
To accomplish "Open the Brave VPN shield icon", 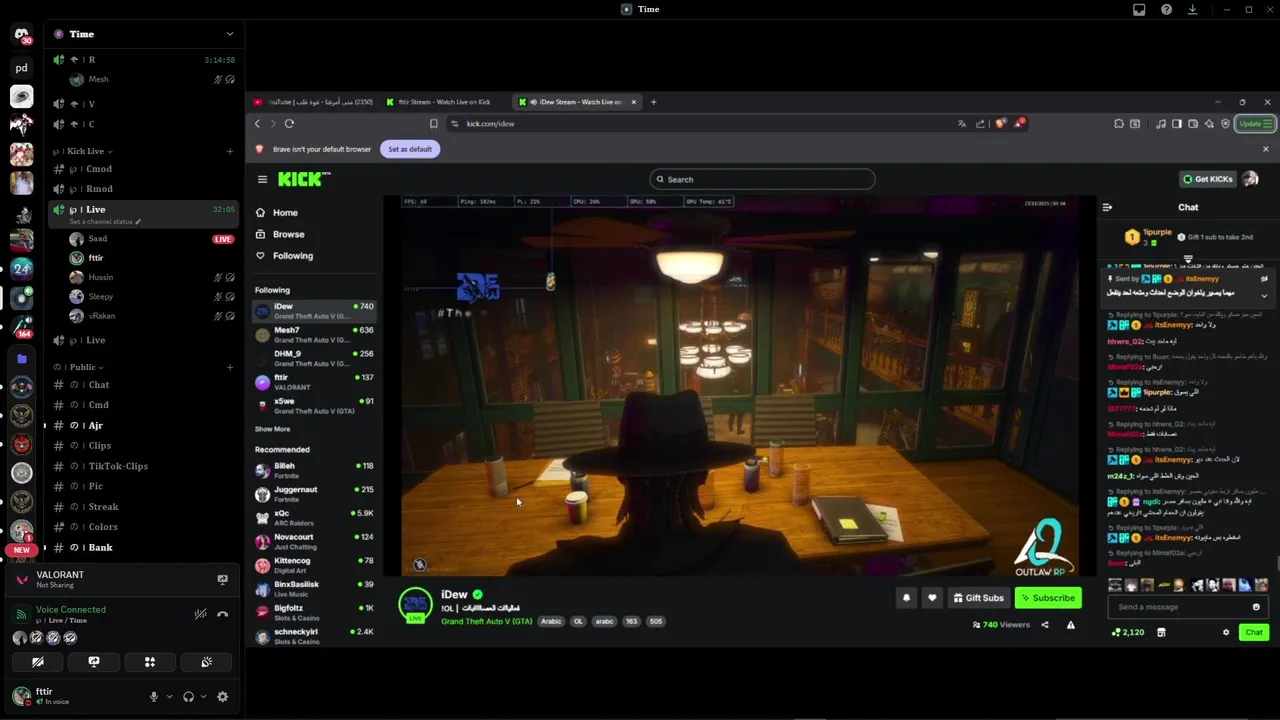I will click(x=1225, y=124).
